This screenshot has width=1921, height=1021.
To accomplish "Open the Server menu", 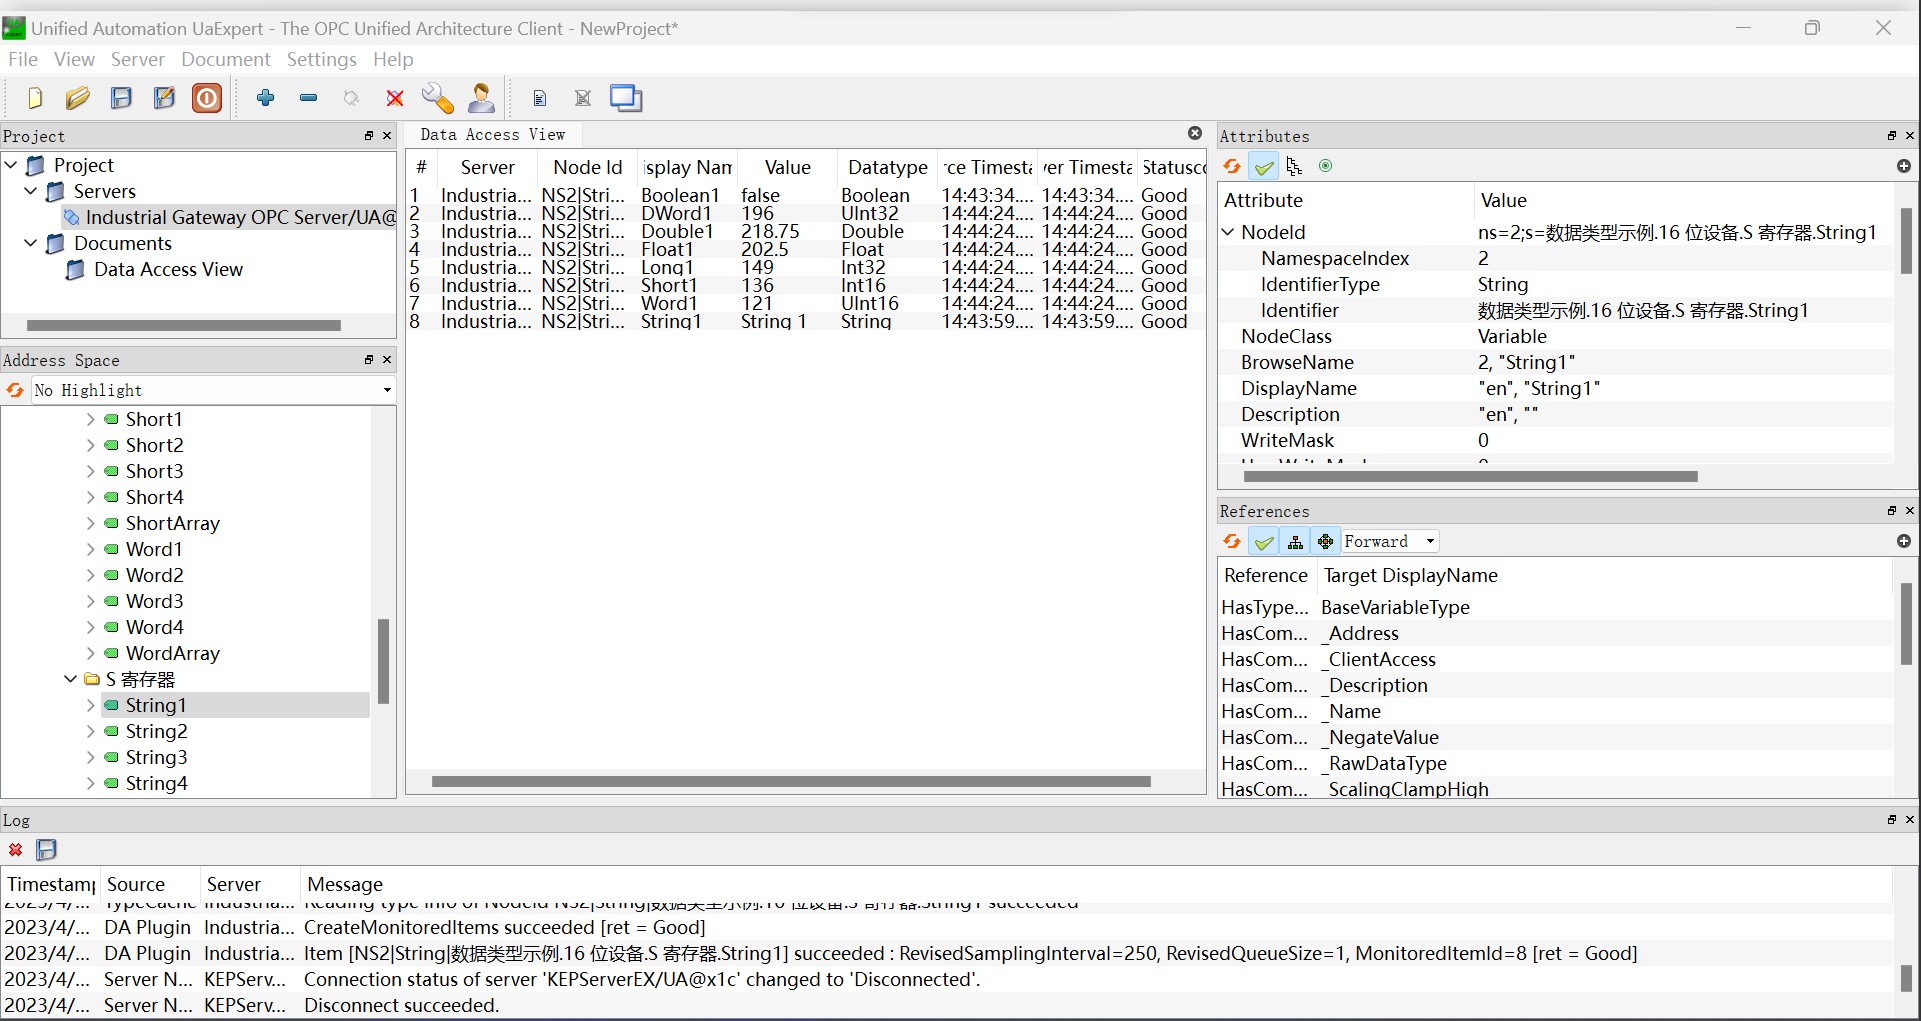I will coord(137,59).
